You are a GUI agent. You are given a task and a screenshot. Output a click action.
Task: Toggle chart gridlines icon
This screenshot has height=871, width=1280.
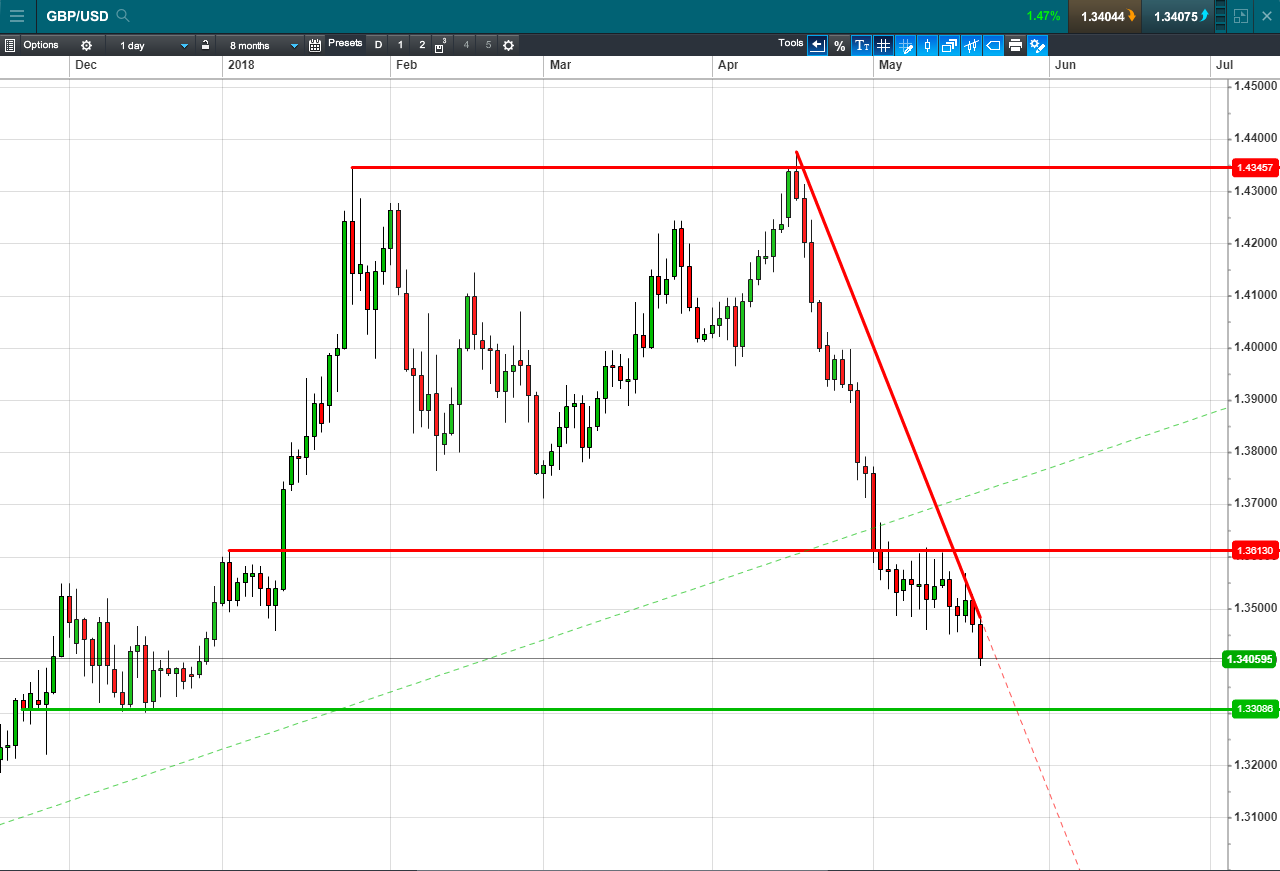pos(883,45)
